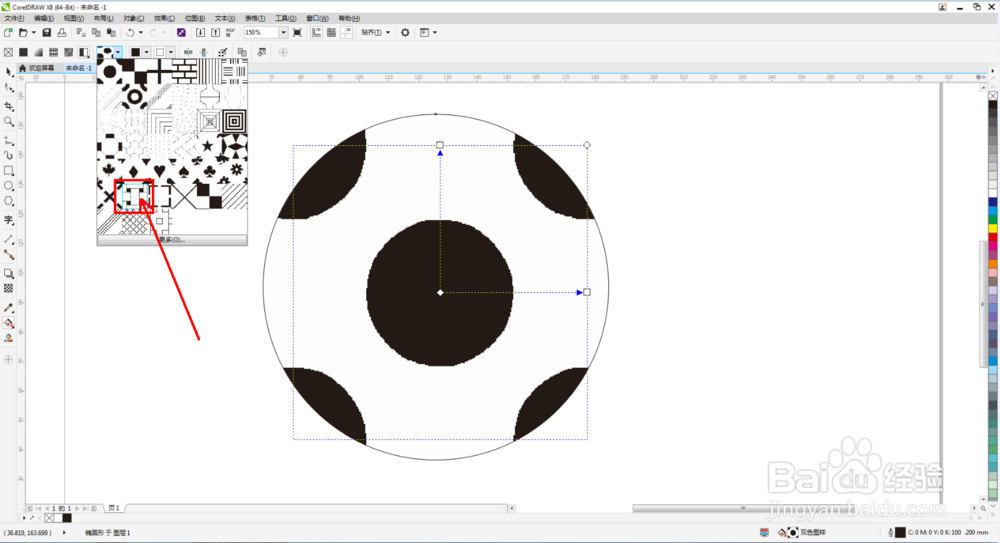
Task: Click the purple search content icon
Action: pos(181,33)
